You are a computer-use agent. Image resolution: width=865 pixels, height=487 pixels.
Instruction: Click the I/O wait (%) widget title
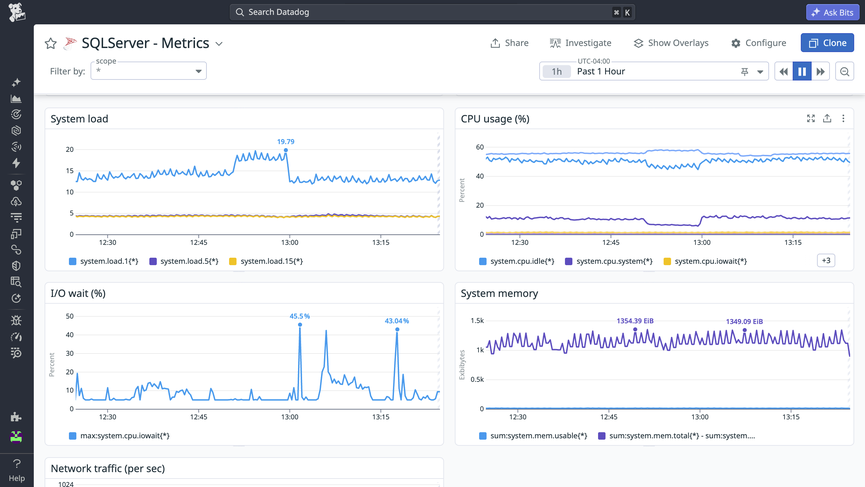coord(78,293)
